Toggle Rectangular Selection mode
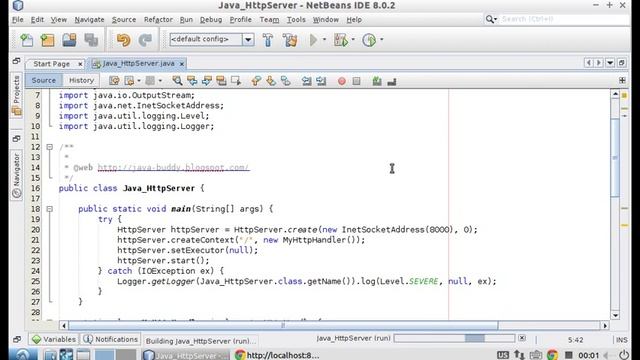 [x=236, y=81]
